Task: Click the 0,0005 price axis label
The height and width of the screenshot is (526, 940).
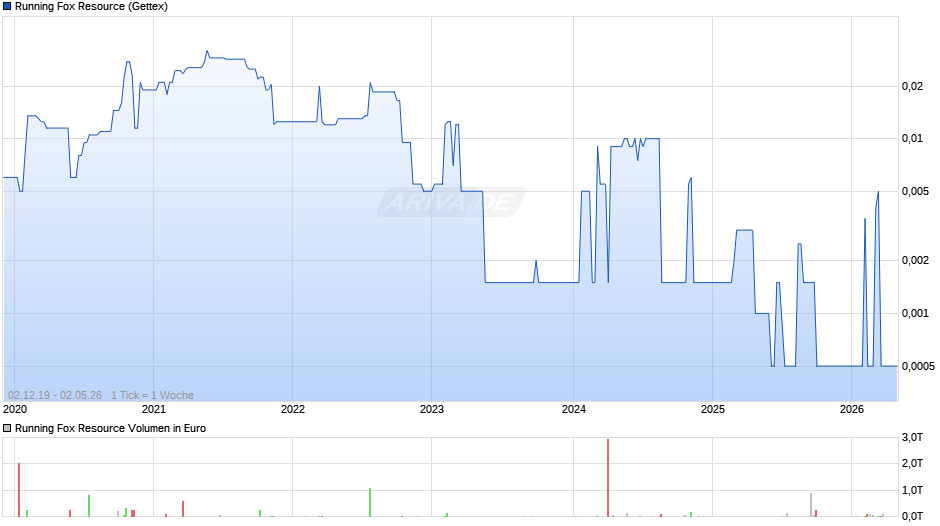Action: tap(918, 366)
